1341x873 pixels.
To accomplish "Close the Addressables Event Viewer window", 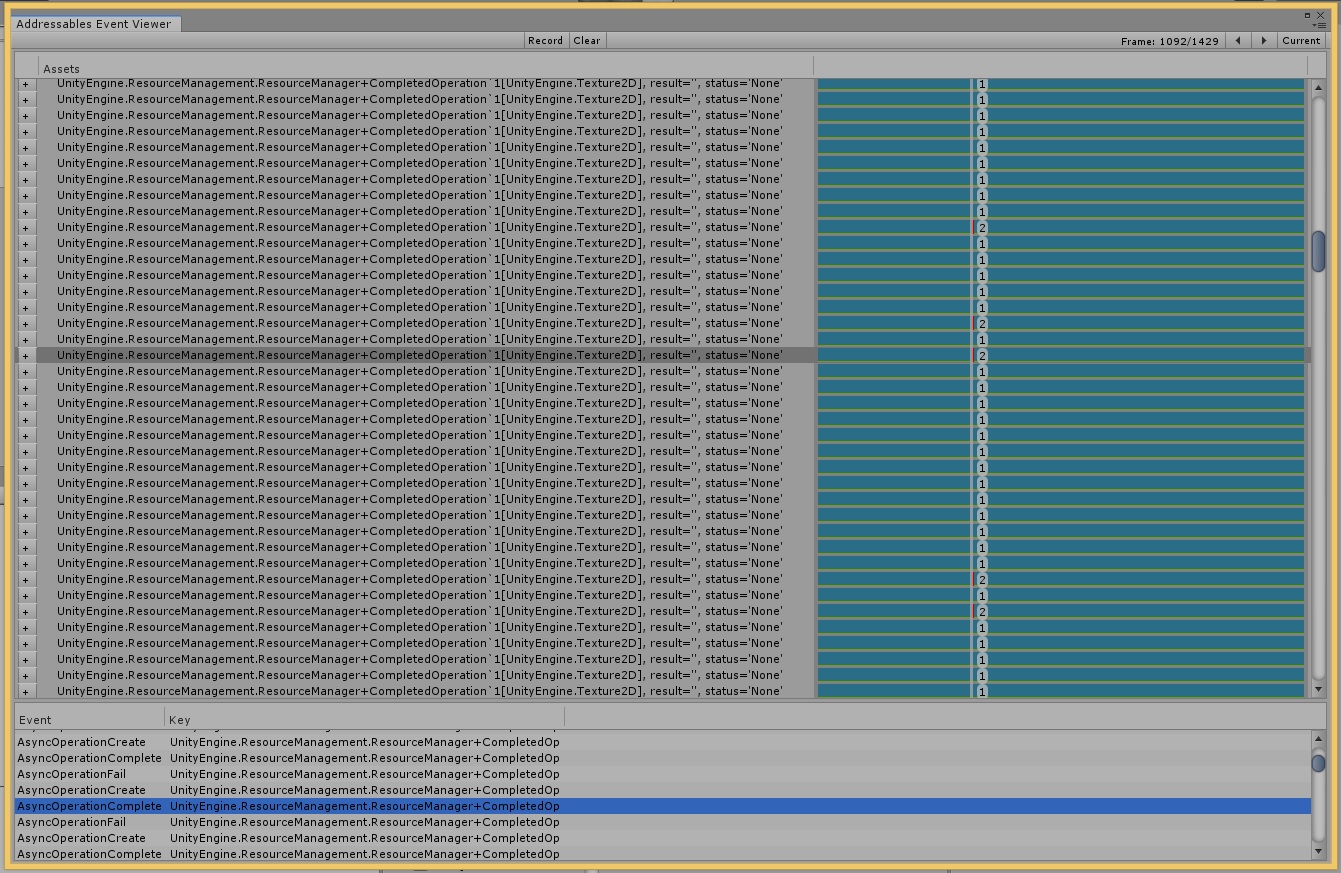I will pos(1320,15).
